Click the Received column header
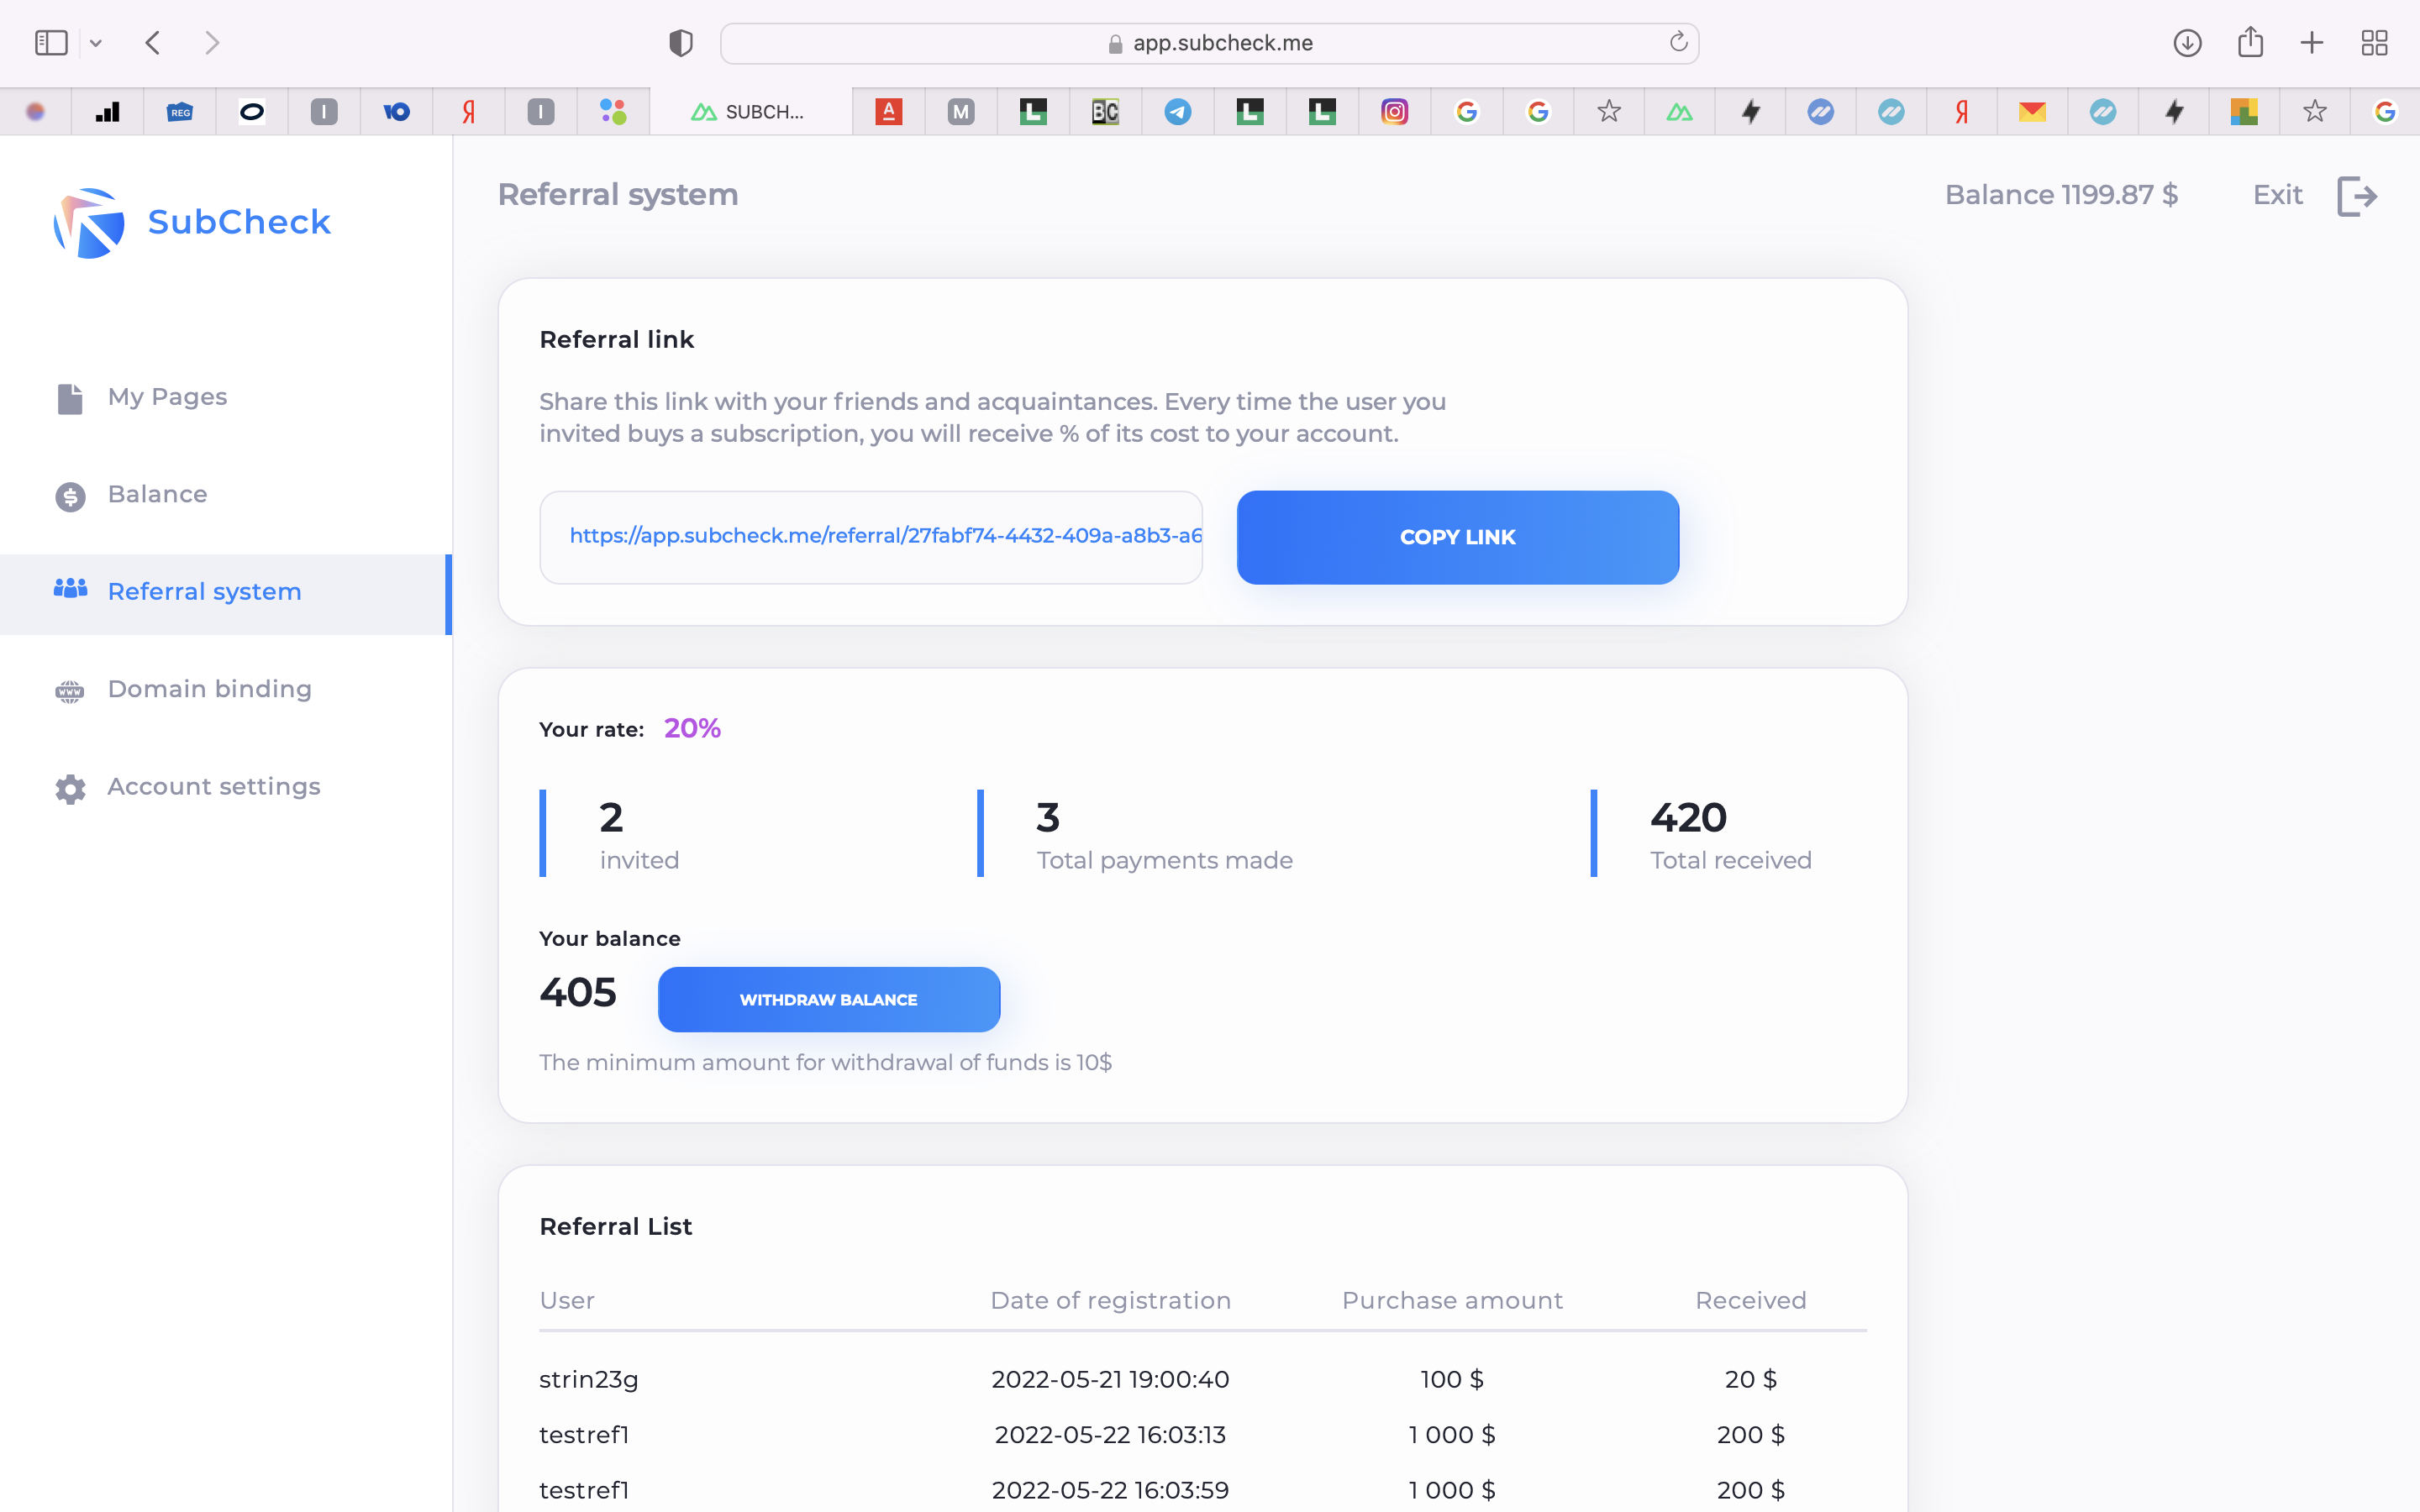The width and height of the screenshot is (2420, 1512). click(x=1750, y=1300)
